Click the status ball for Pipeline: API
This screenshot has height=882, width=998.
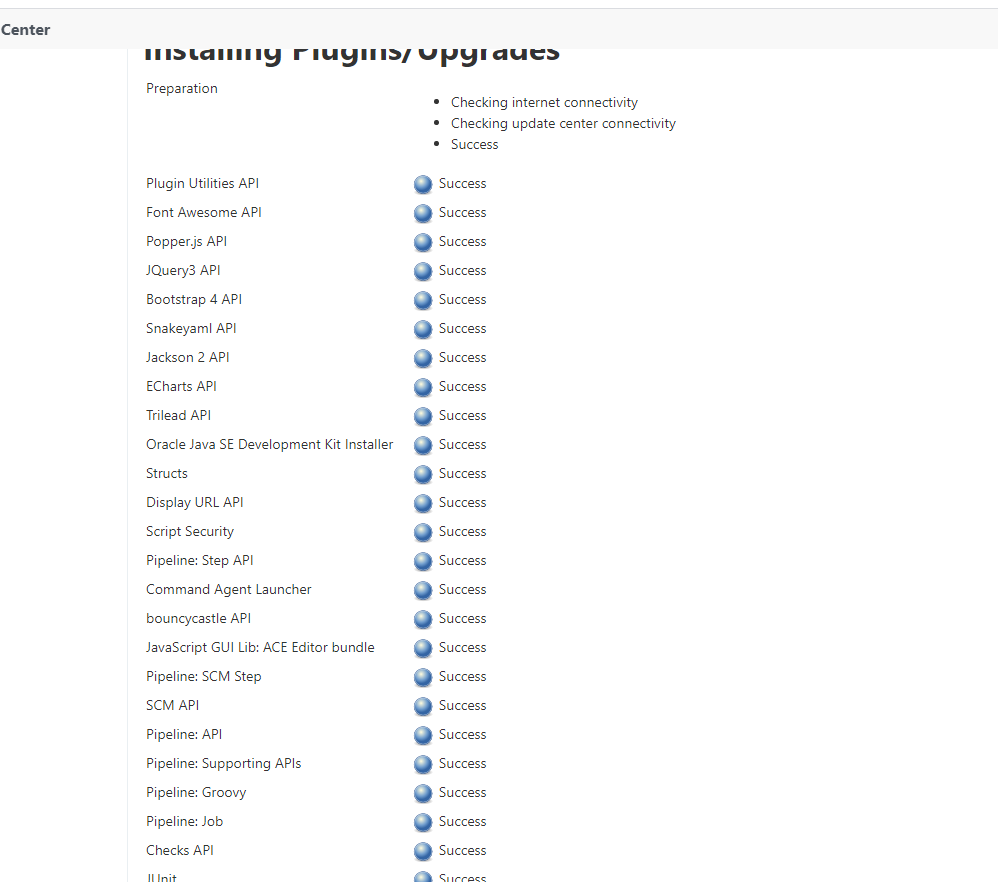coord(423,736)
